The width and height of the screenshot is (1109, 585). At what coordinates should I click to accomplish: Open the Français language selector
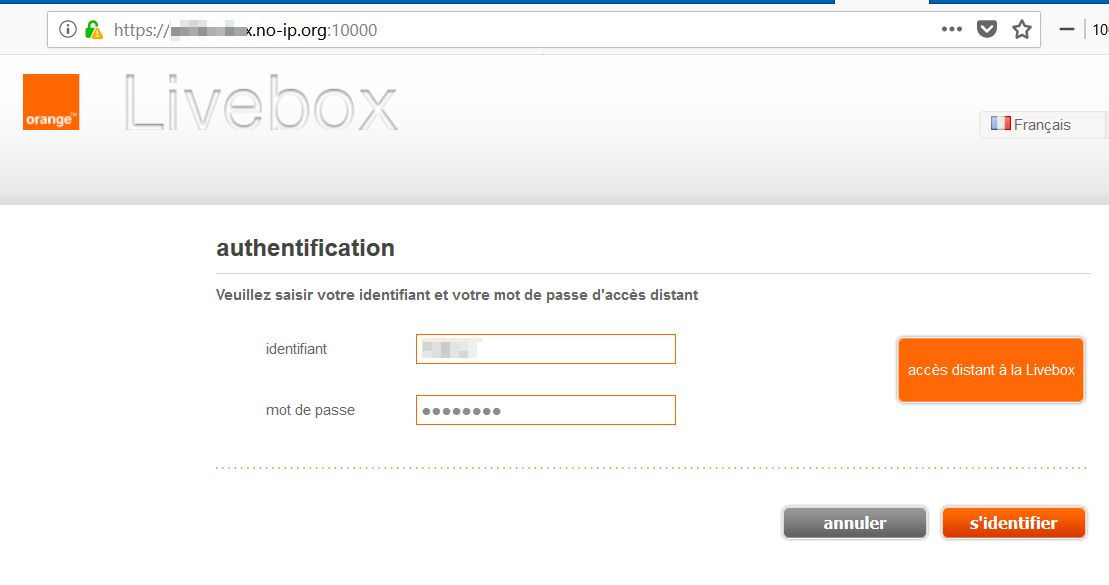click(x=1041, y=125)
